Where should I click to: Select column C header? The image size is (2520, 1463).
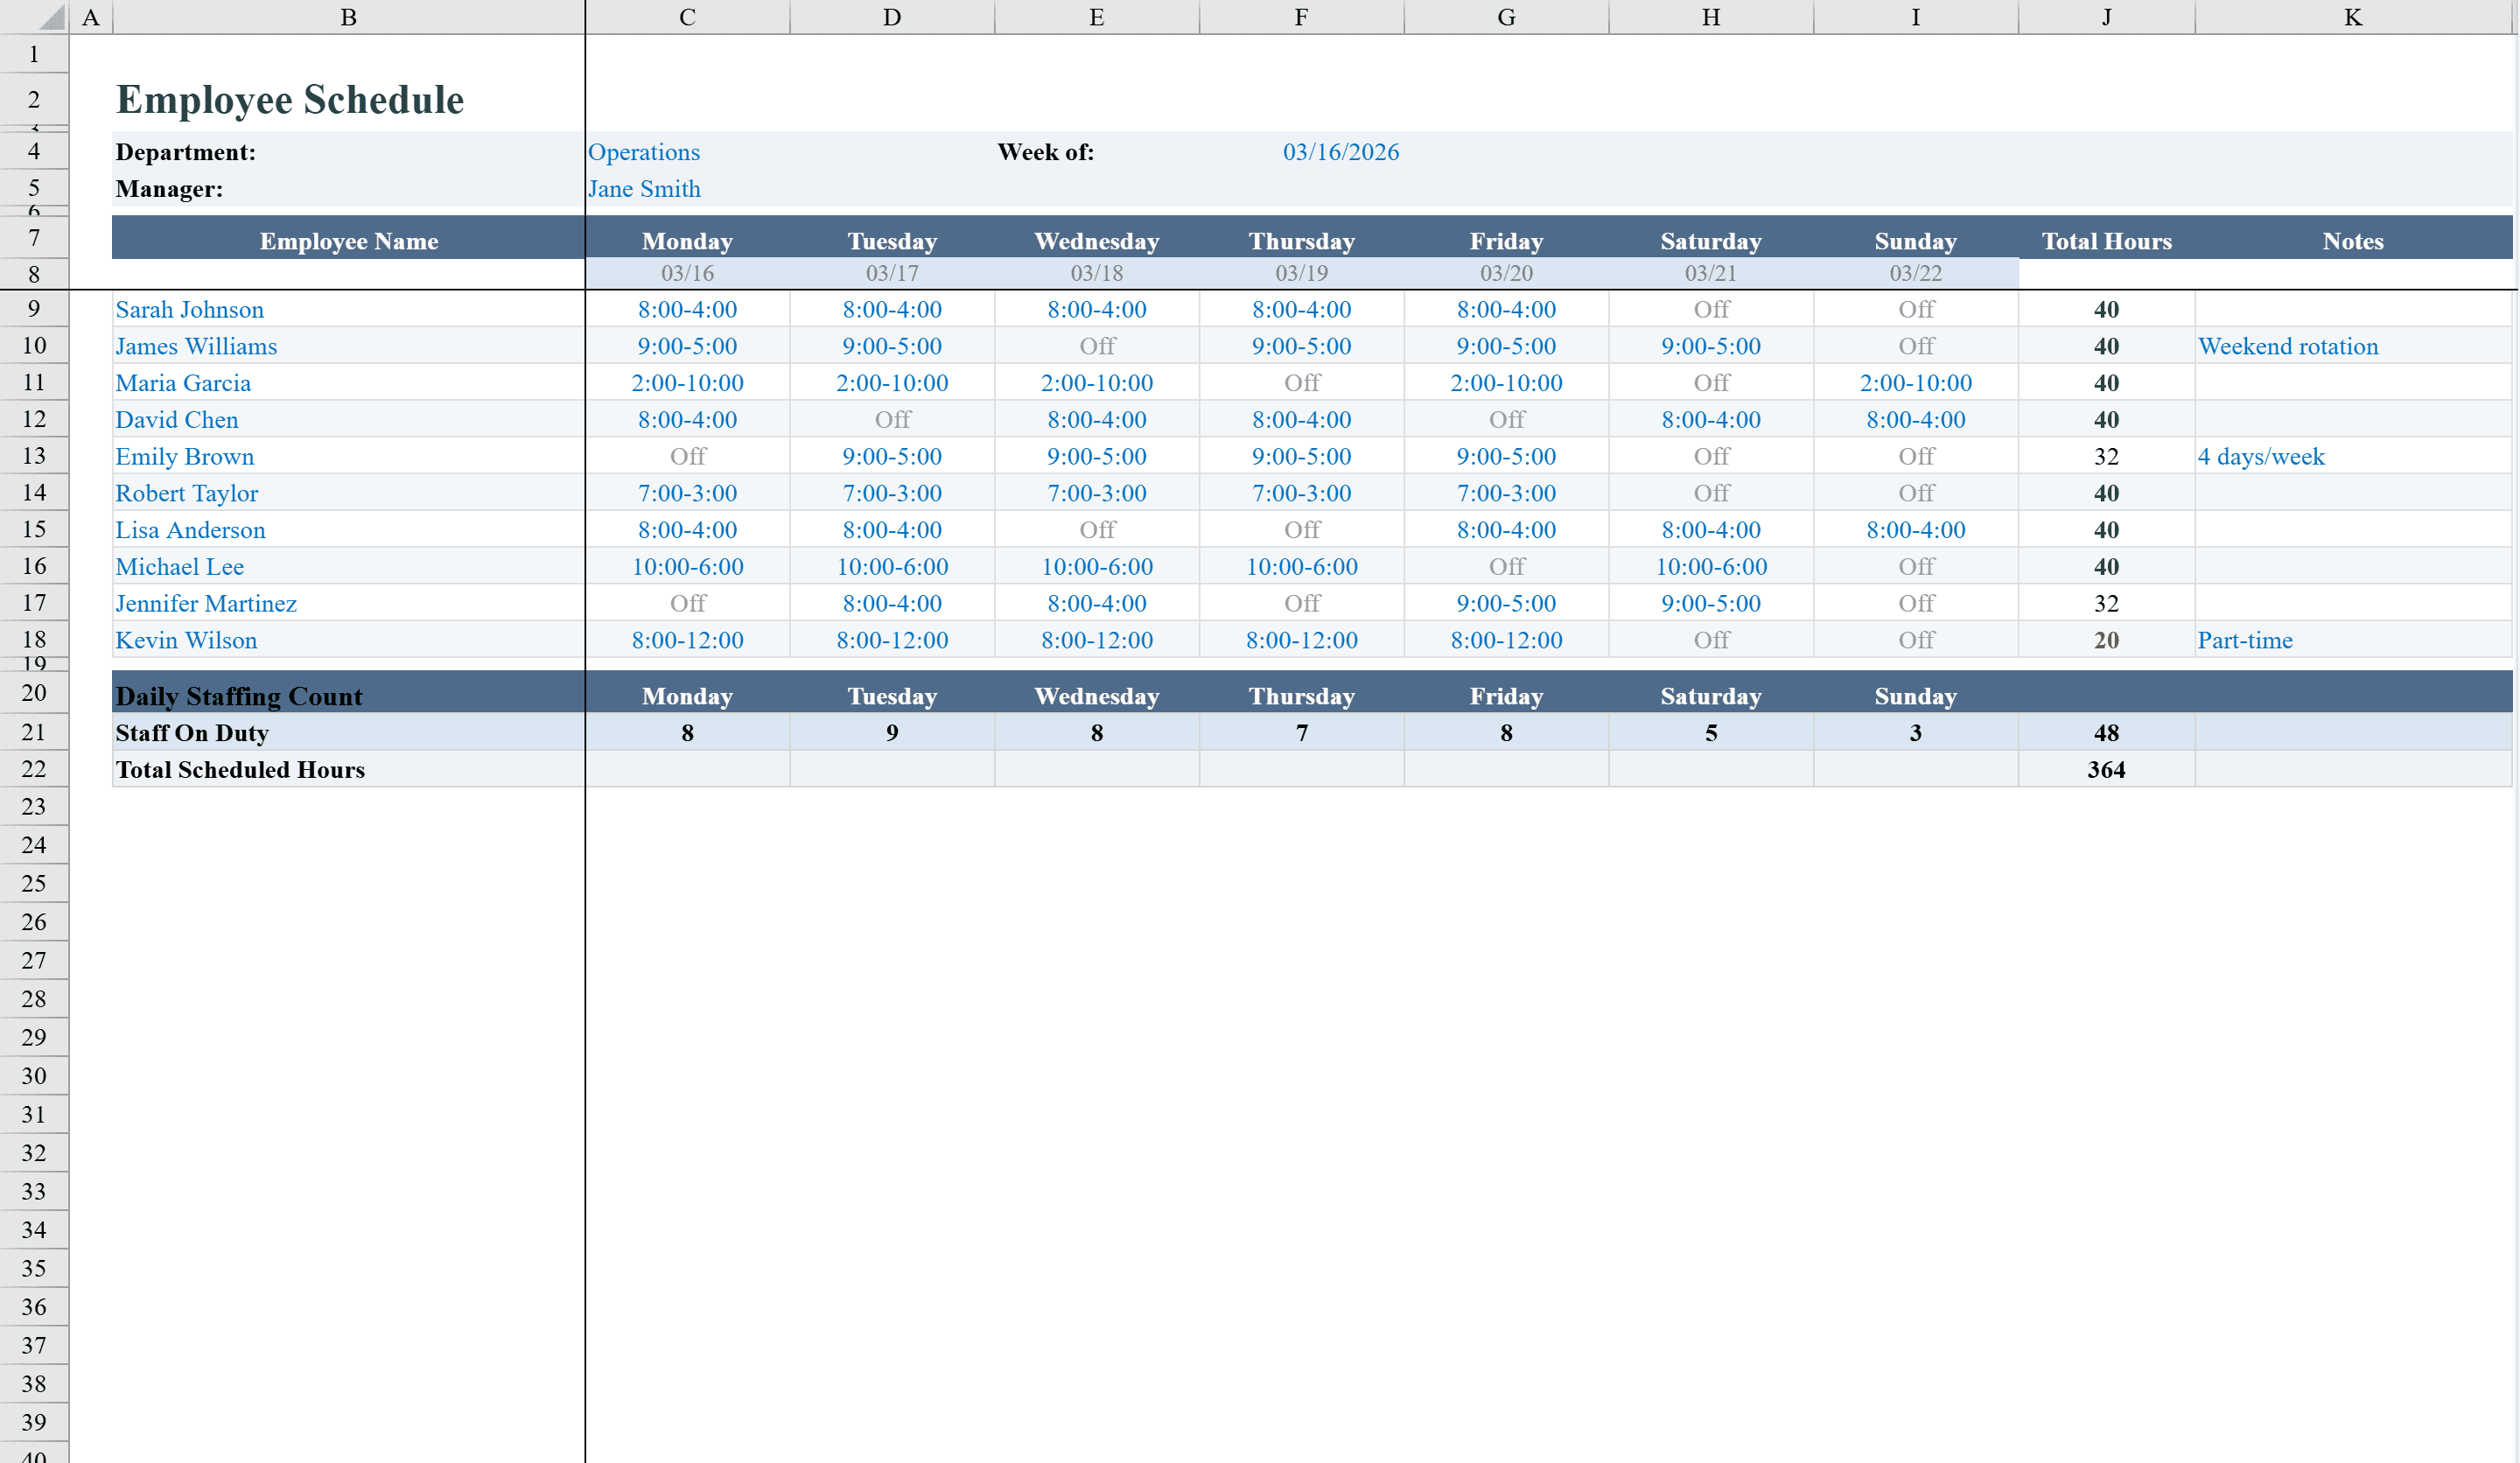687,16
